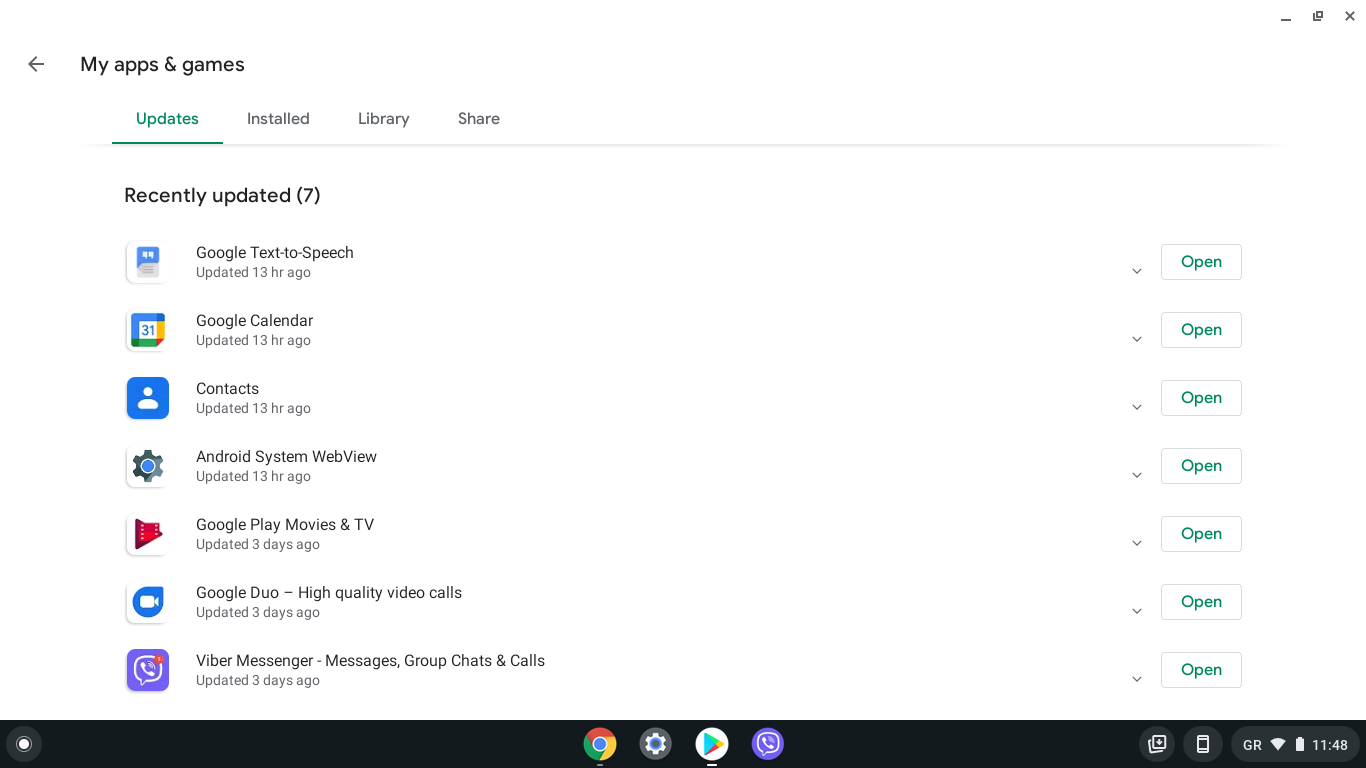The height and width of the screenshot is (768, 1366).
Task: Open the clock showing 11:48
Action: coord(1330,745)
